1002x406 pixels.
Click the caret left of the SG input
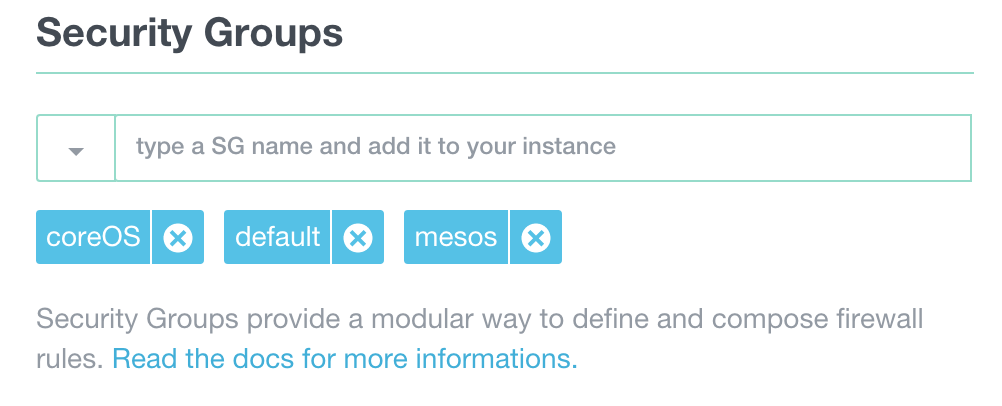click(76, 149)
